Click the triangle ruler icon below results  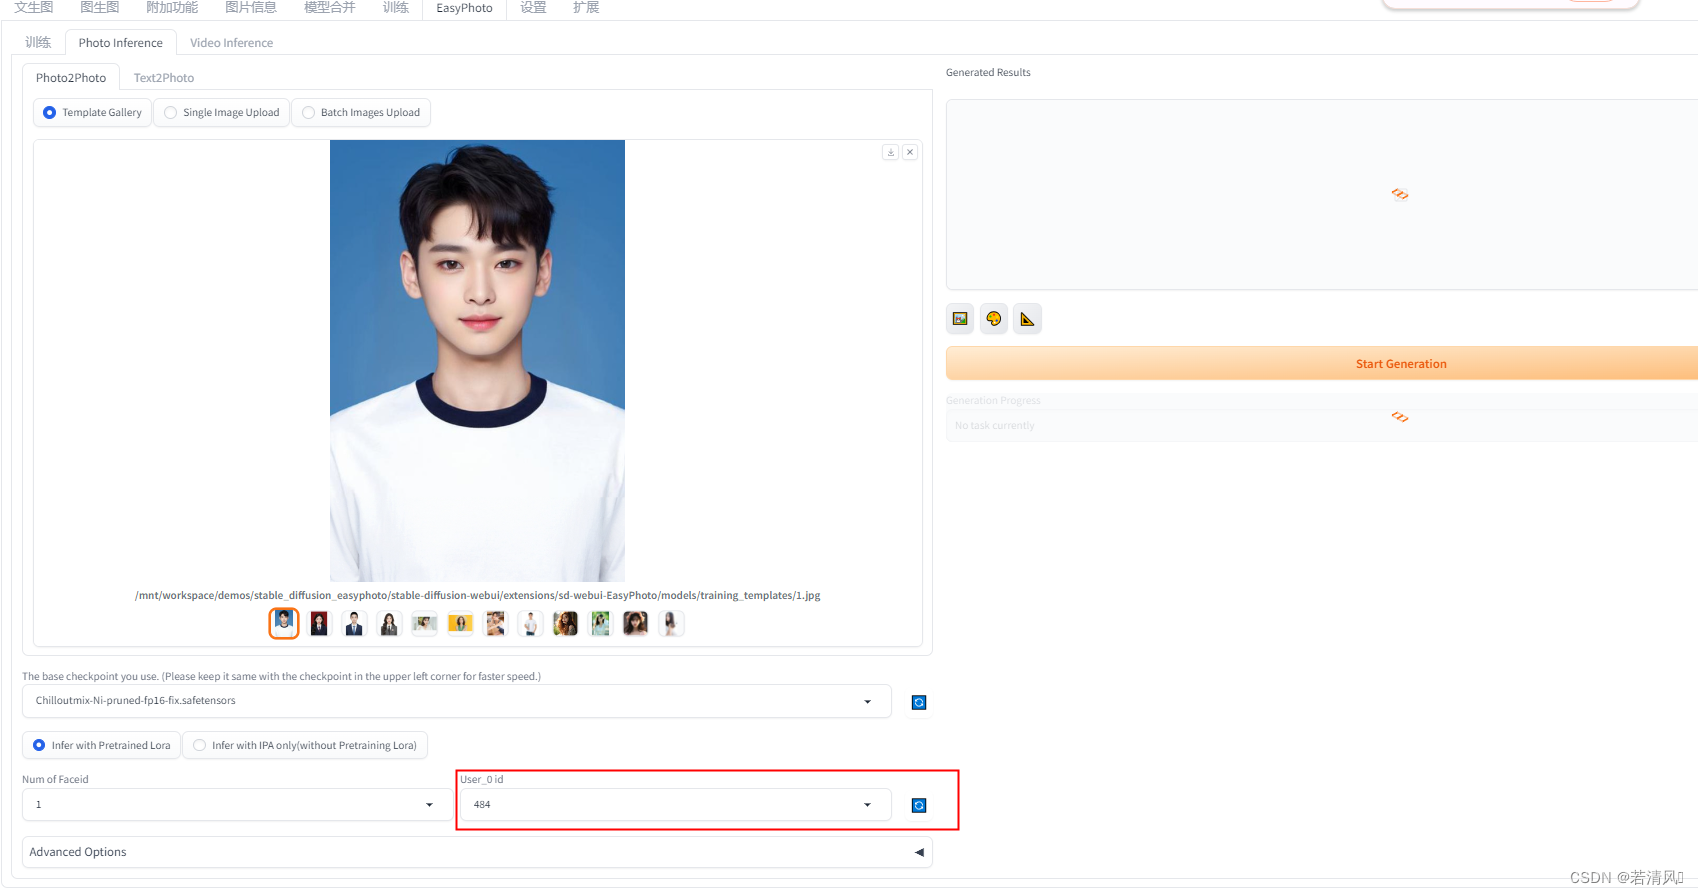coord(1027,319)
